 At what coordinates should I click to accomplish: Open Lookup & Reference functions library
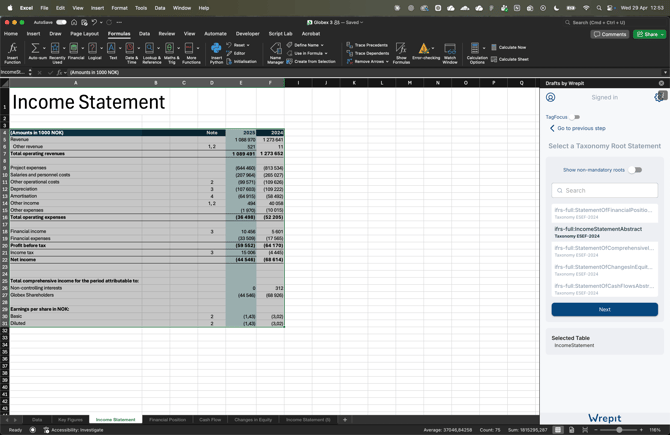(x=151, y=53)
